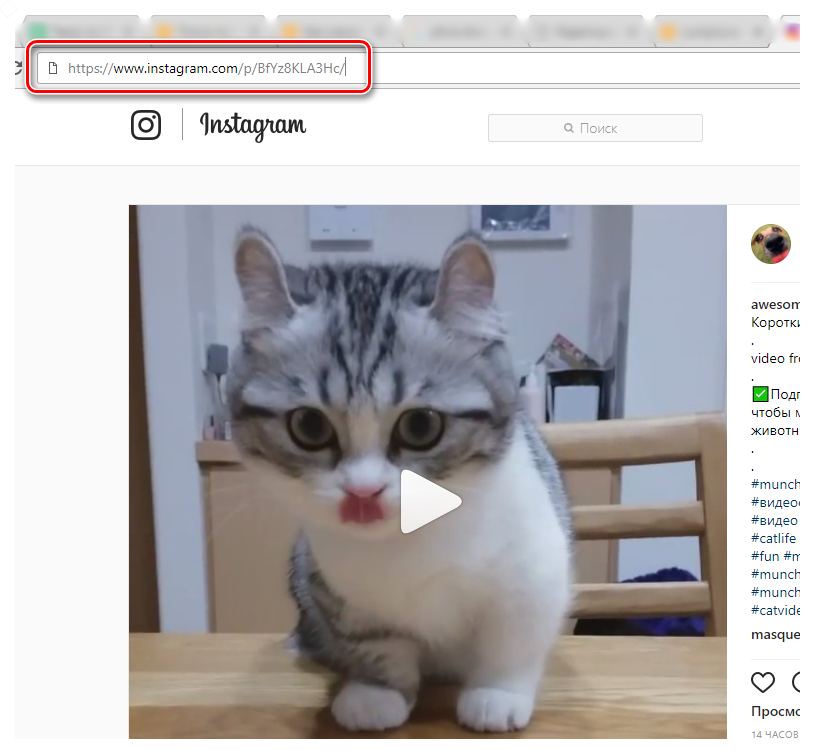Click the Instagram camera logo icon
This screenshot has height=754, width=815.
point(146,125)
